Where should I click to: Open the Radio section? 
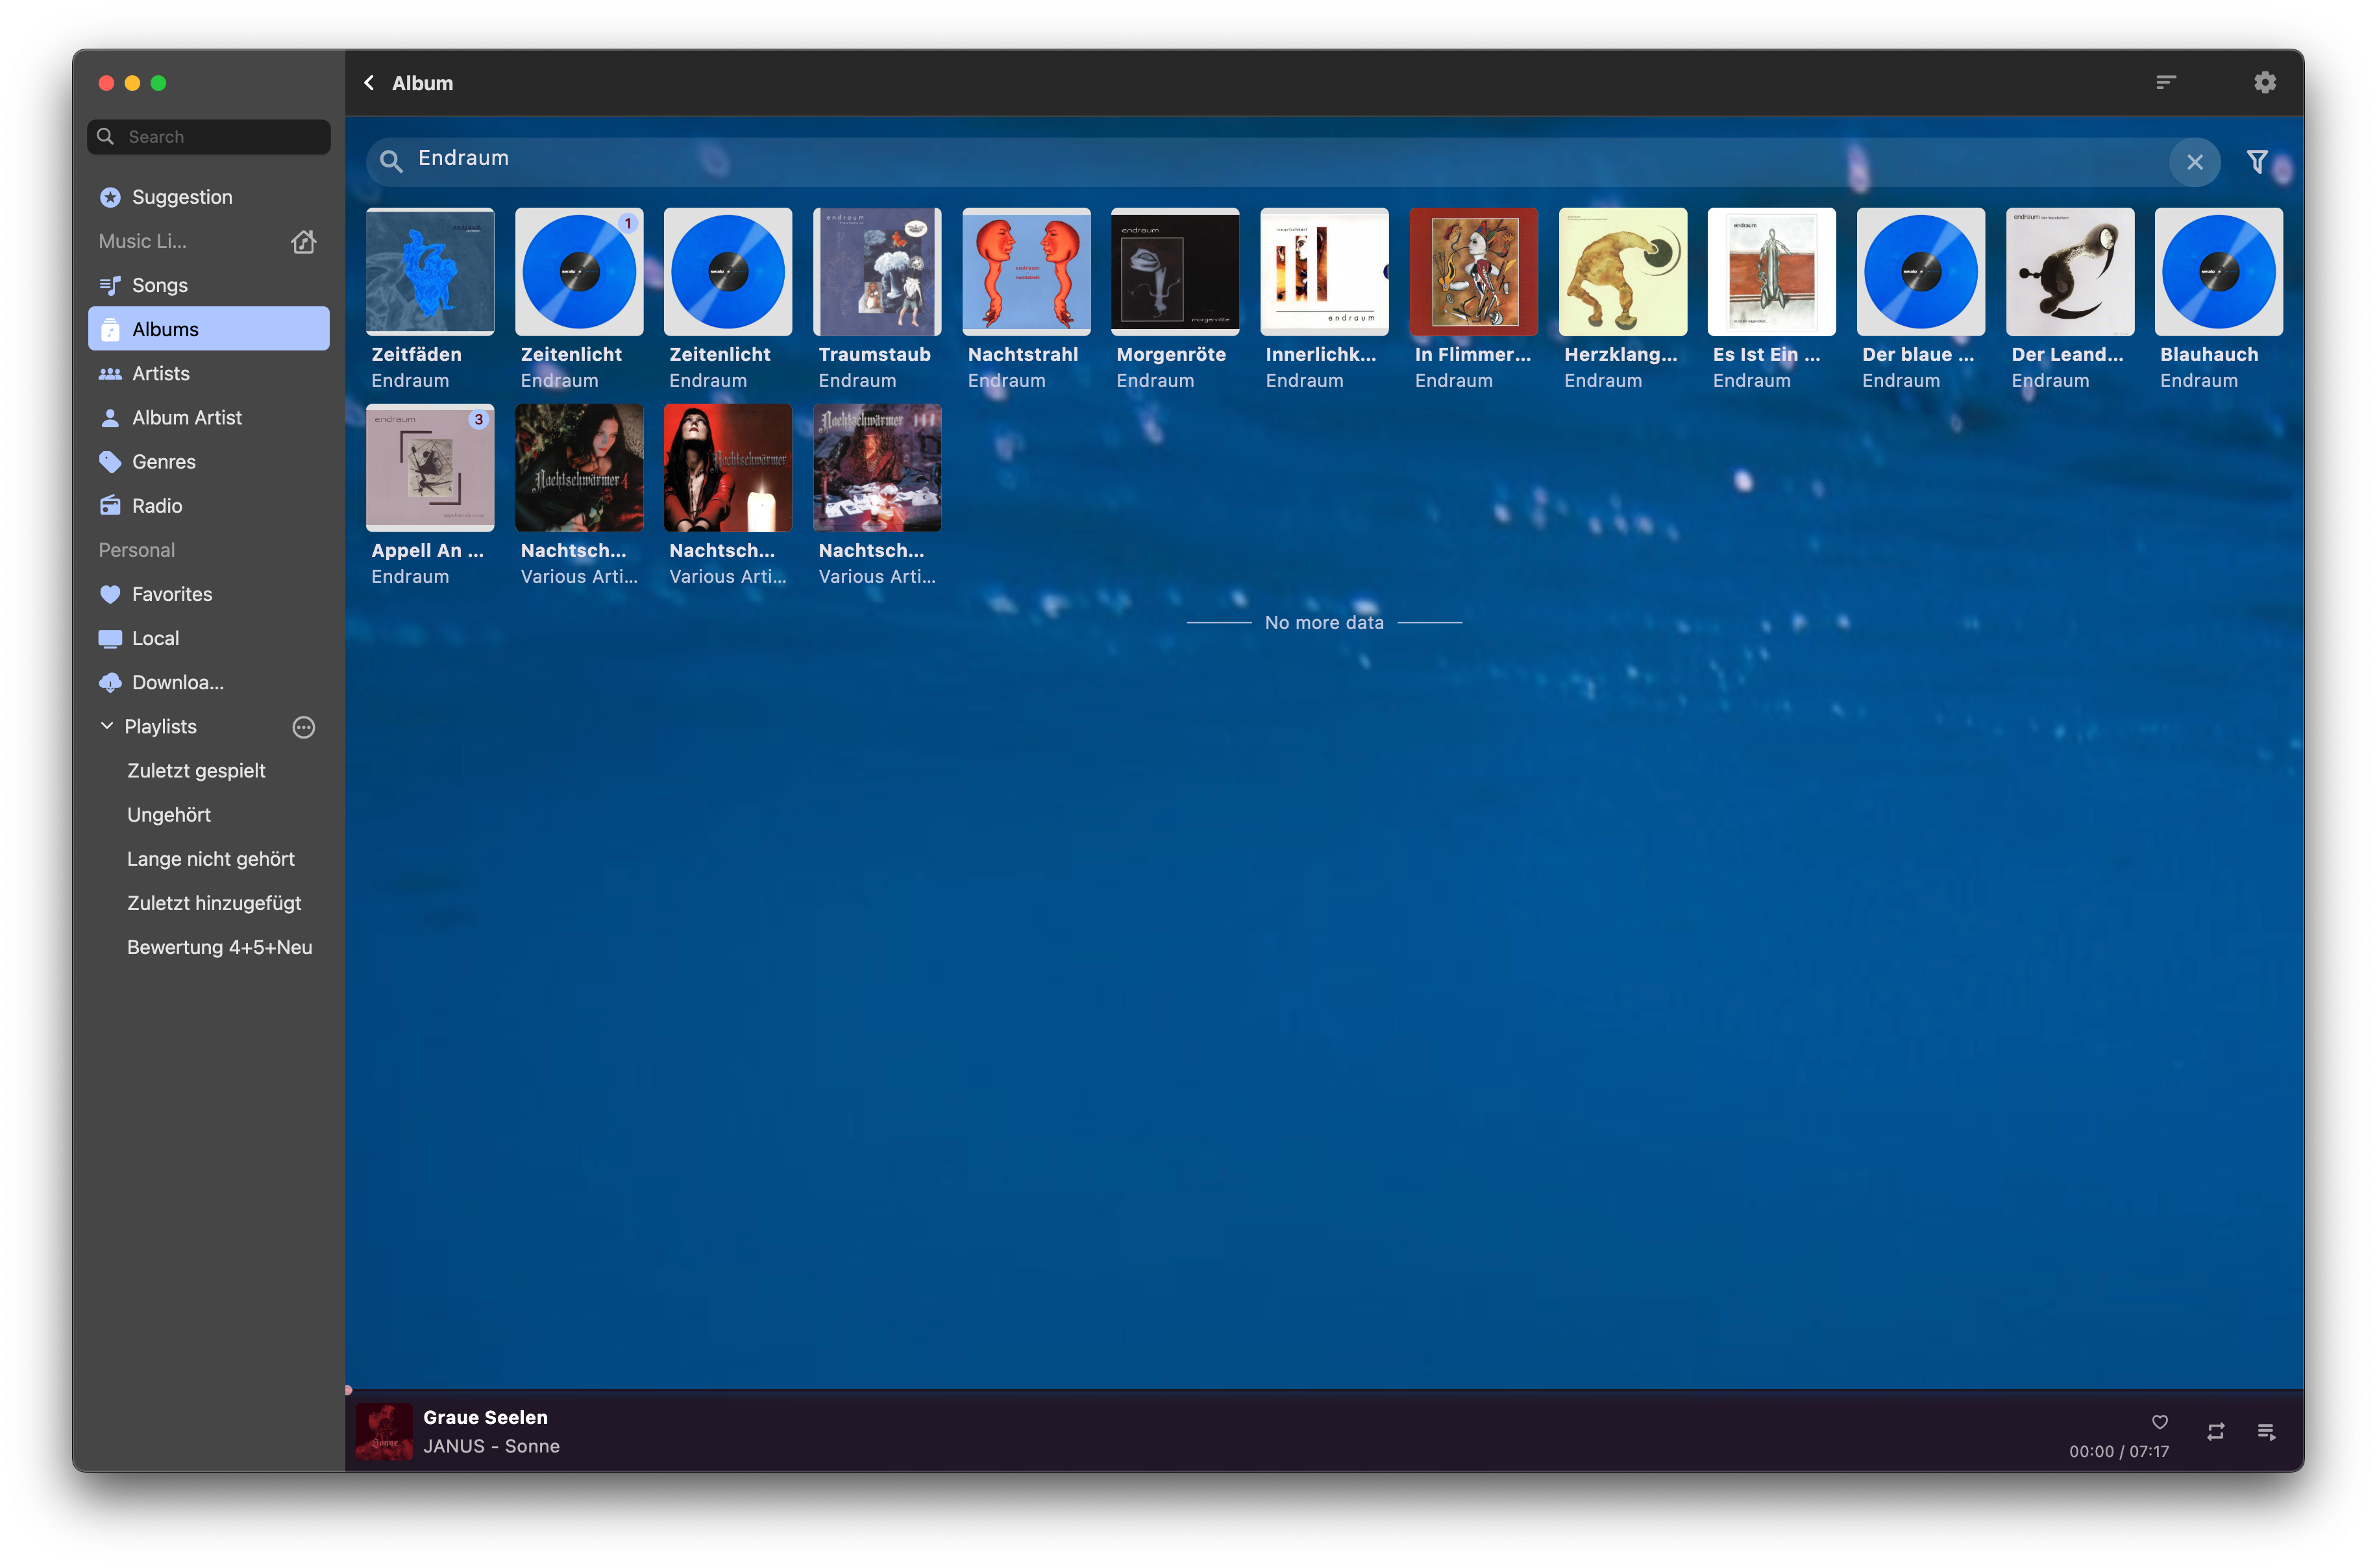(157, 506)
